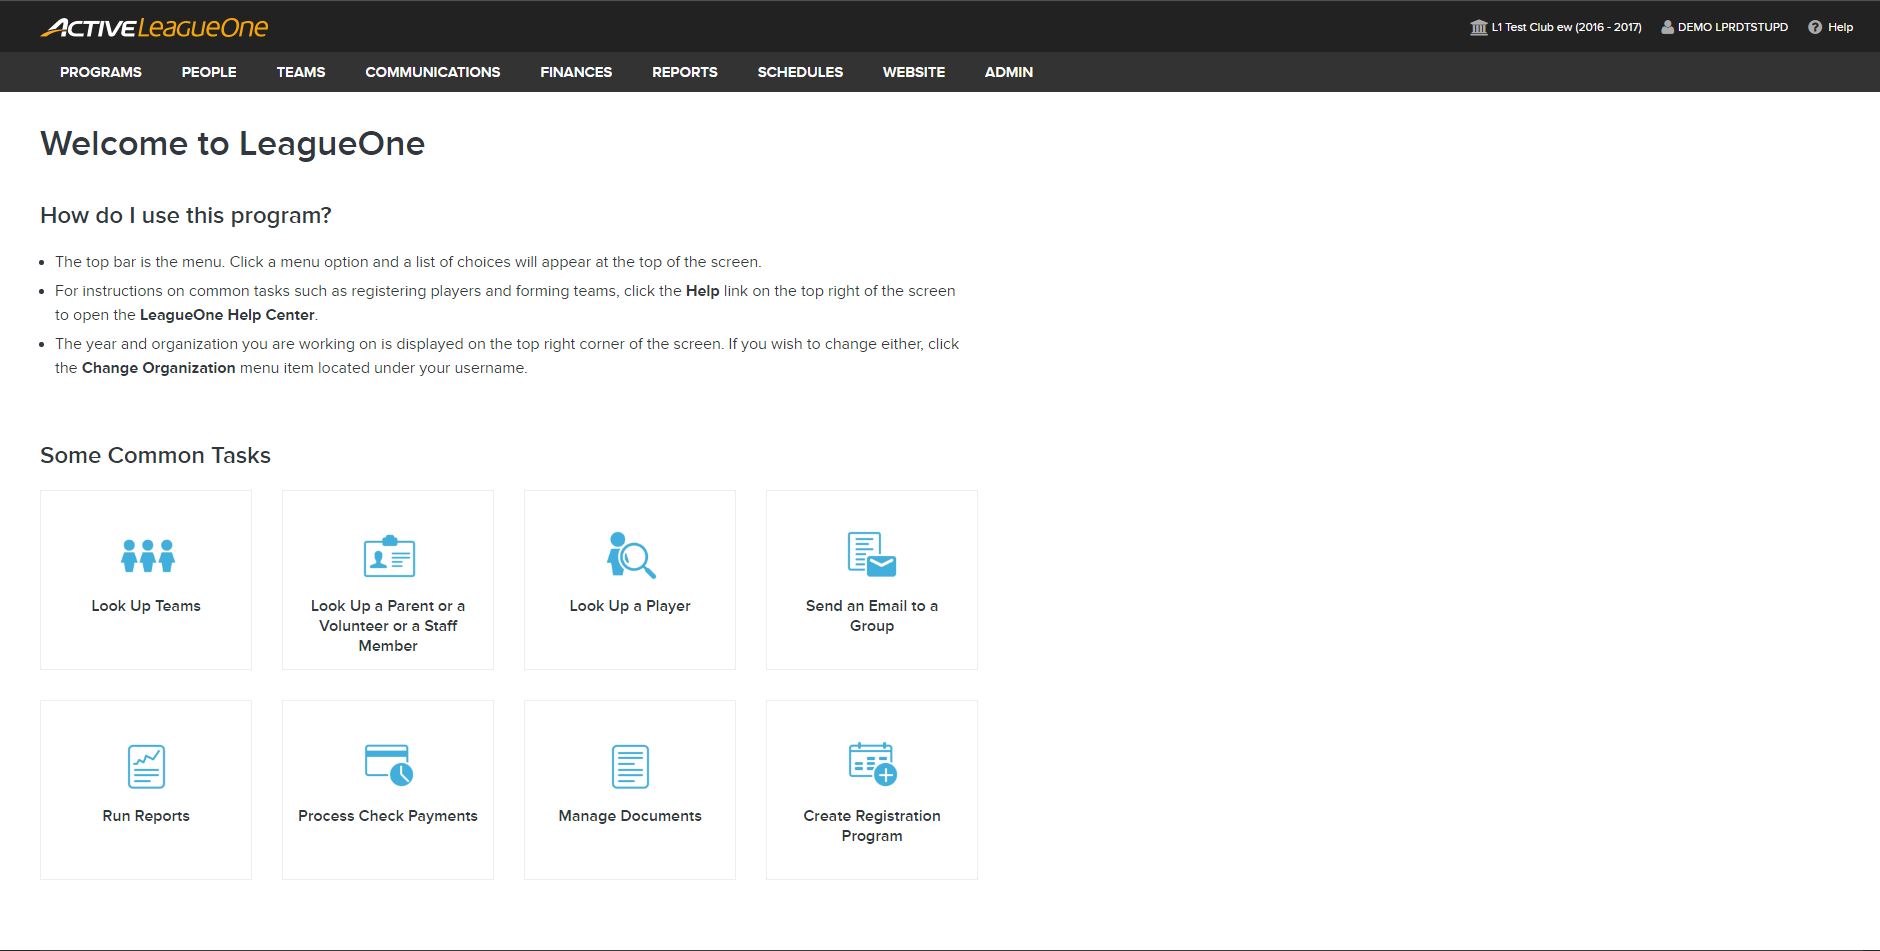Click Send an Email to a Group text
Screen dimensions: 1880x951
pos(872,616)
